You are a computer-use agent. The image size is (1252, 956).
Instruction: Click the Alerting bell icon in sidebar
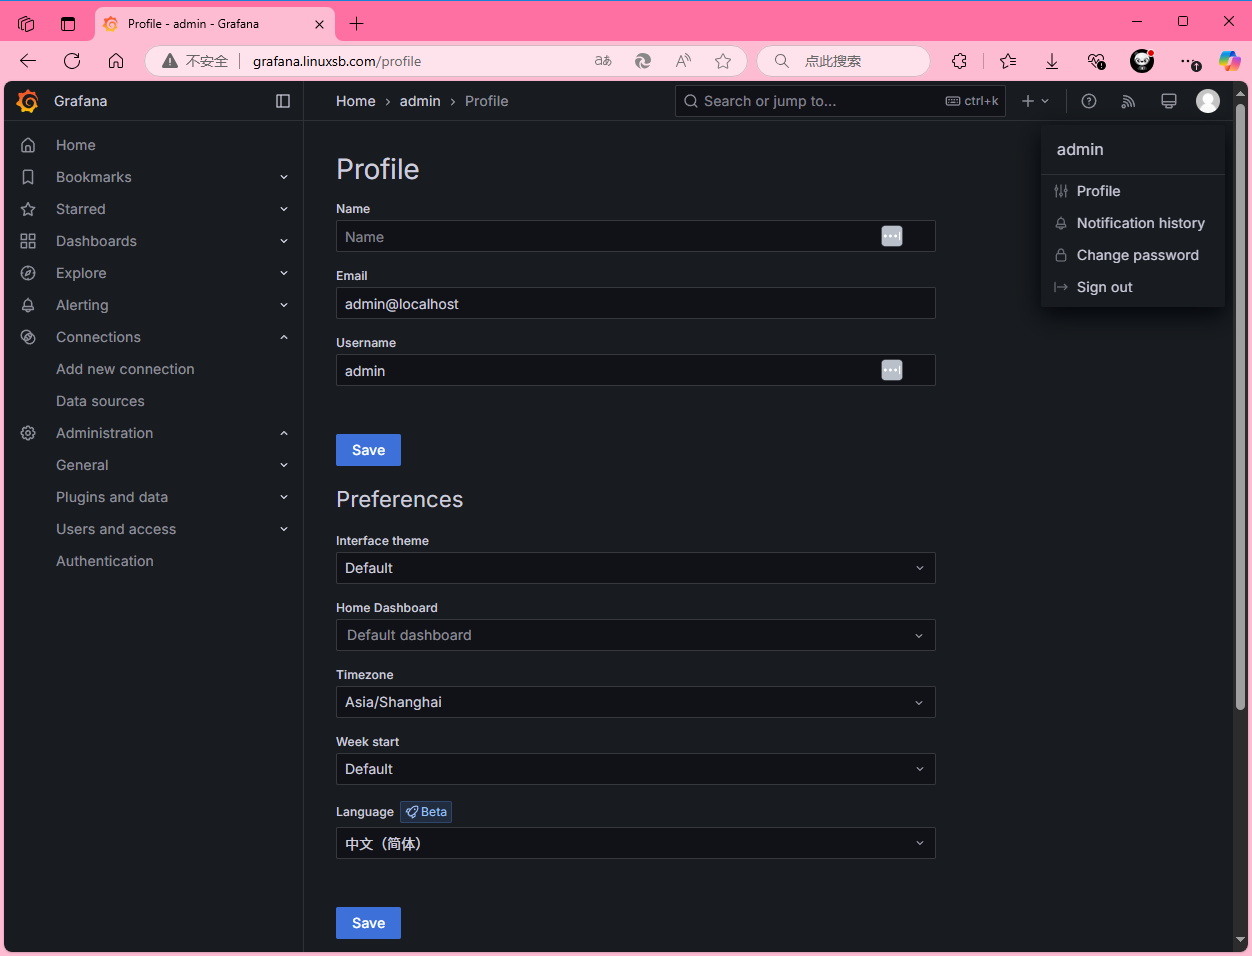click(x=28, y=305)
